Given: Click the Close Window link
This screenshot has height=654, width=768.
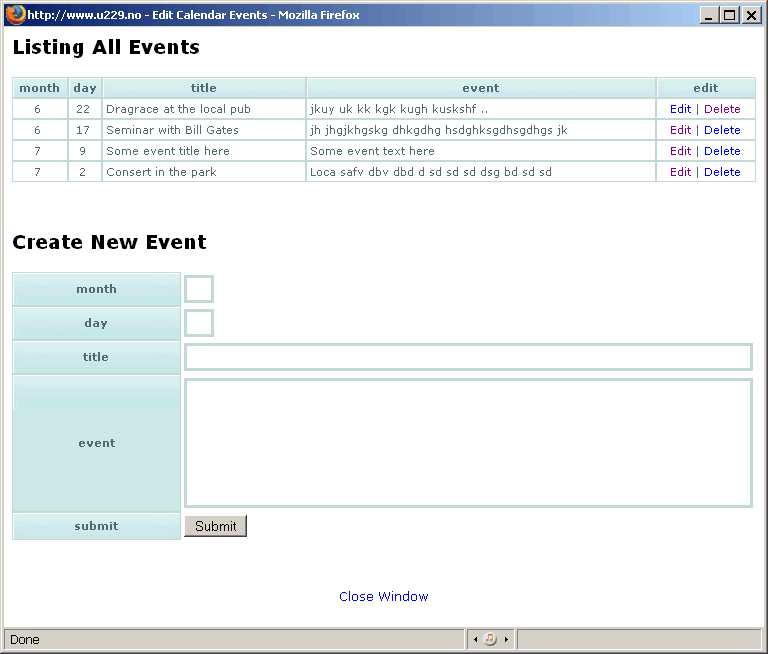Looking at the screenshot, I should [x=383, y=597].
